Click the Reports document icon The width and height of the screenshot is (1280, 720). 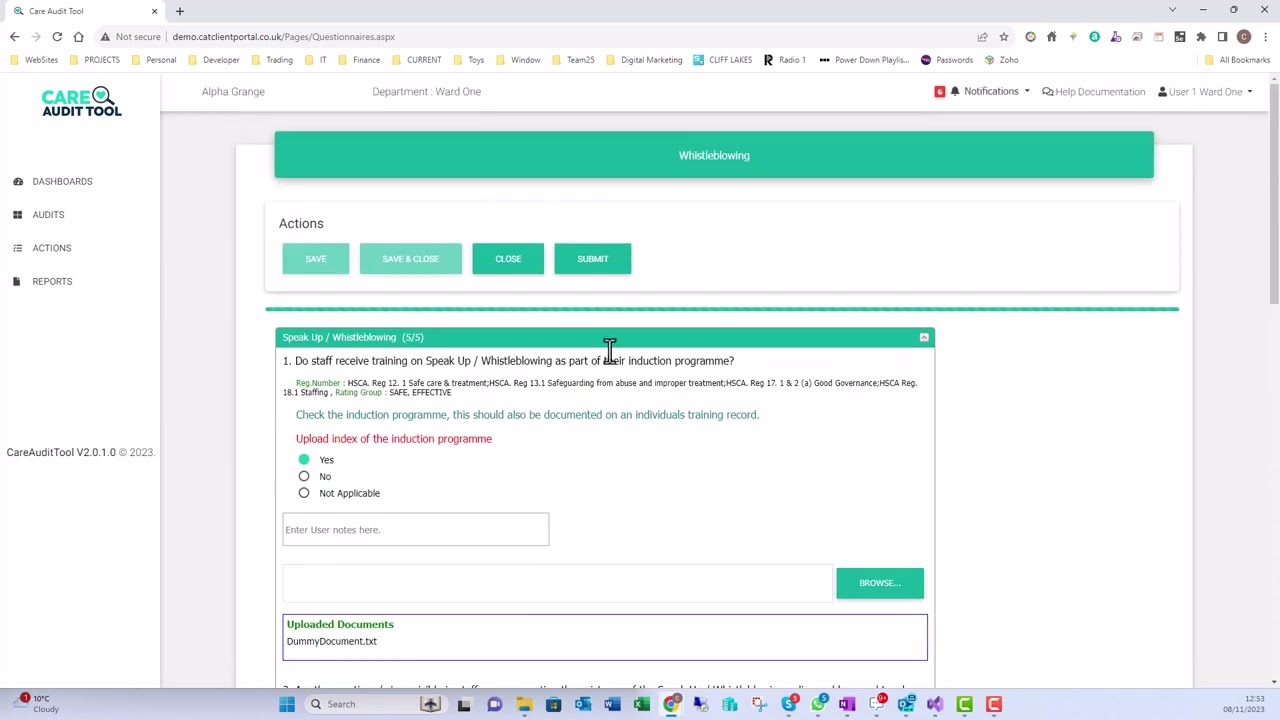(18, 281)
